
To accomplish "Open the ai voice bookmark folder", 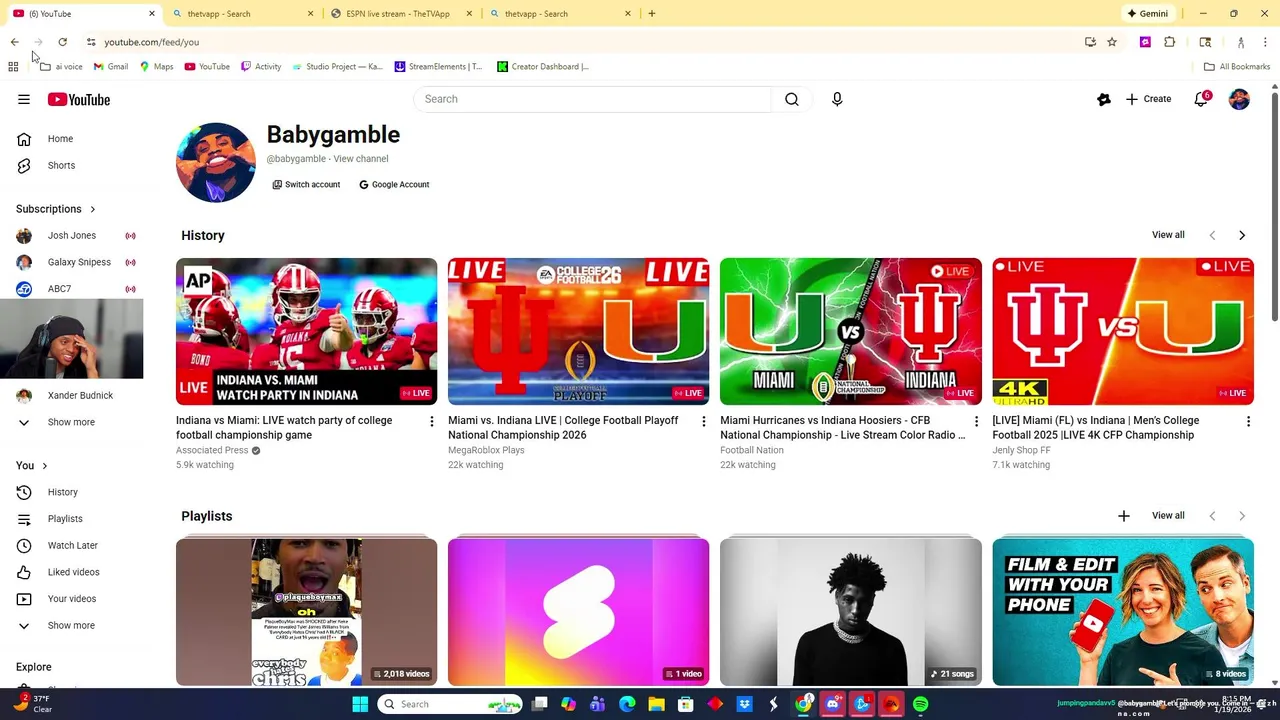I will (x=61, y=67).
